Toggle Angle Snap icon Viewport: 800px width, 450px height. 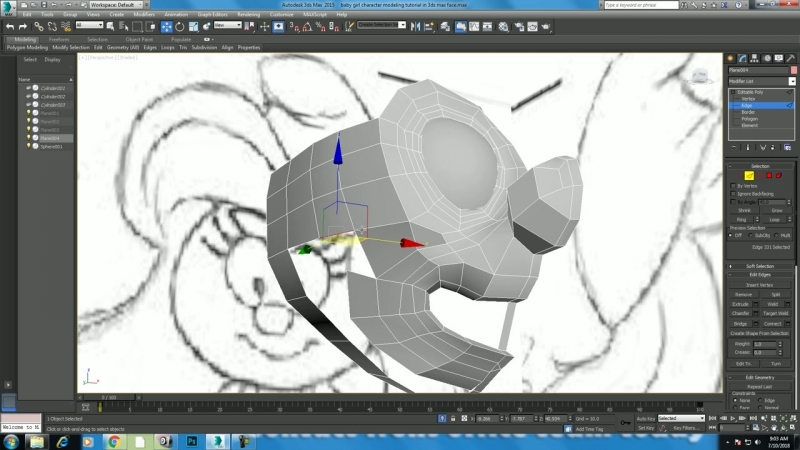pos(307,27)
